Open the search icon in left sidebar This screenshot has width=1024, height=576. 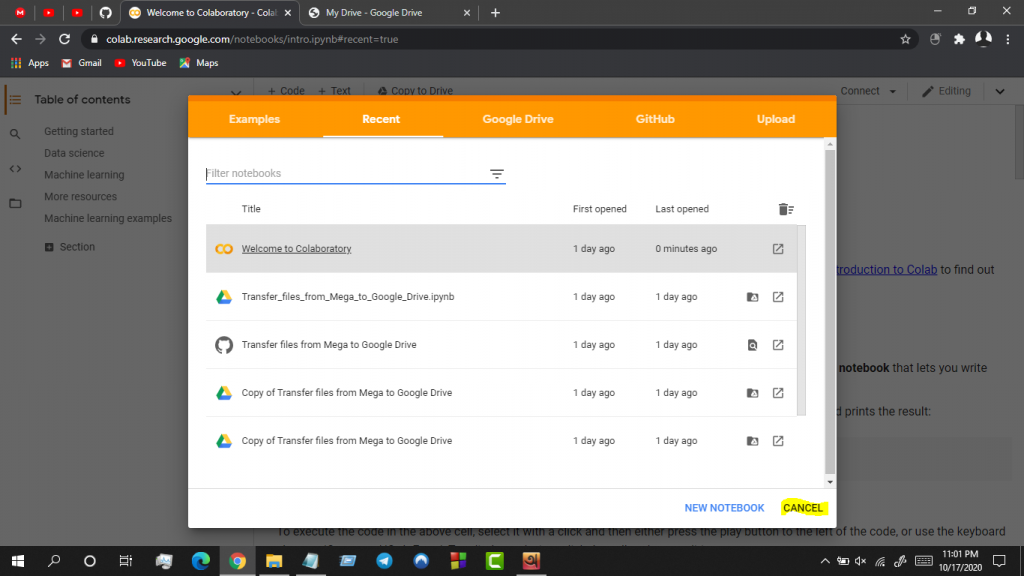click(x=15, y=134)
